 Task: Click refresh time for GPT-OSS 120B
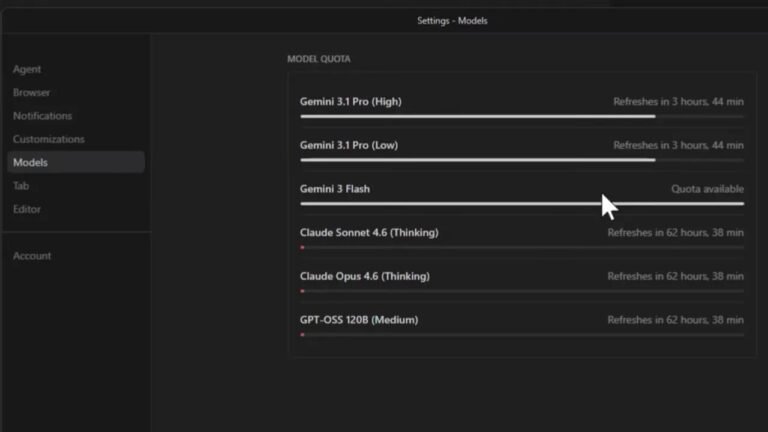(x=675, y=319)
